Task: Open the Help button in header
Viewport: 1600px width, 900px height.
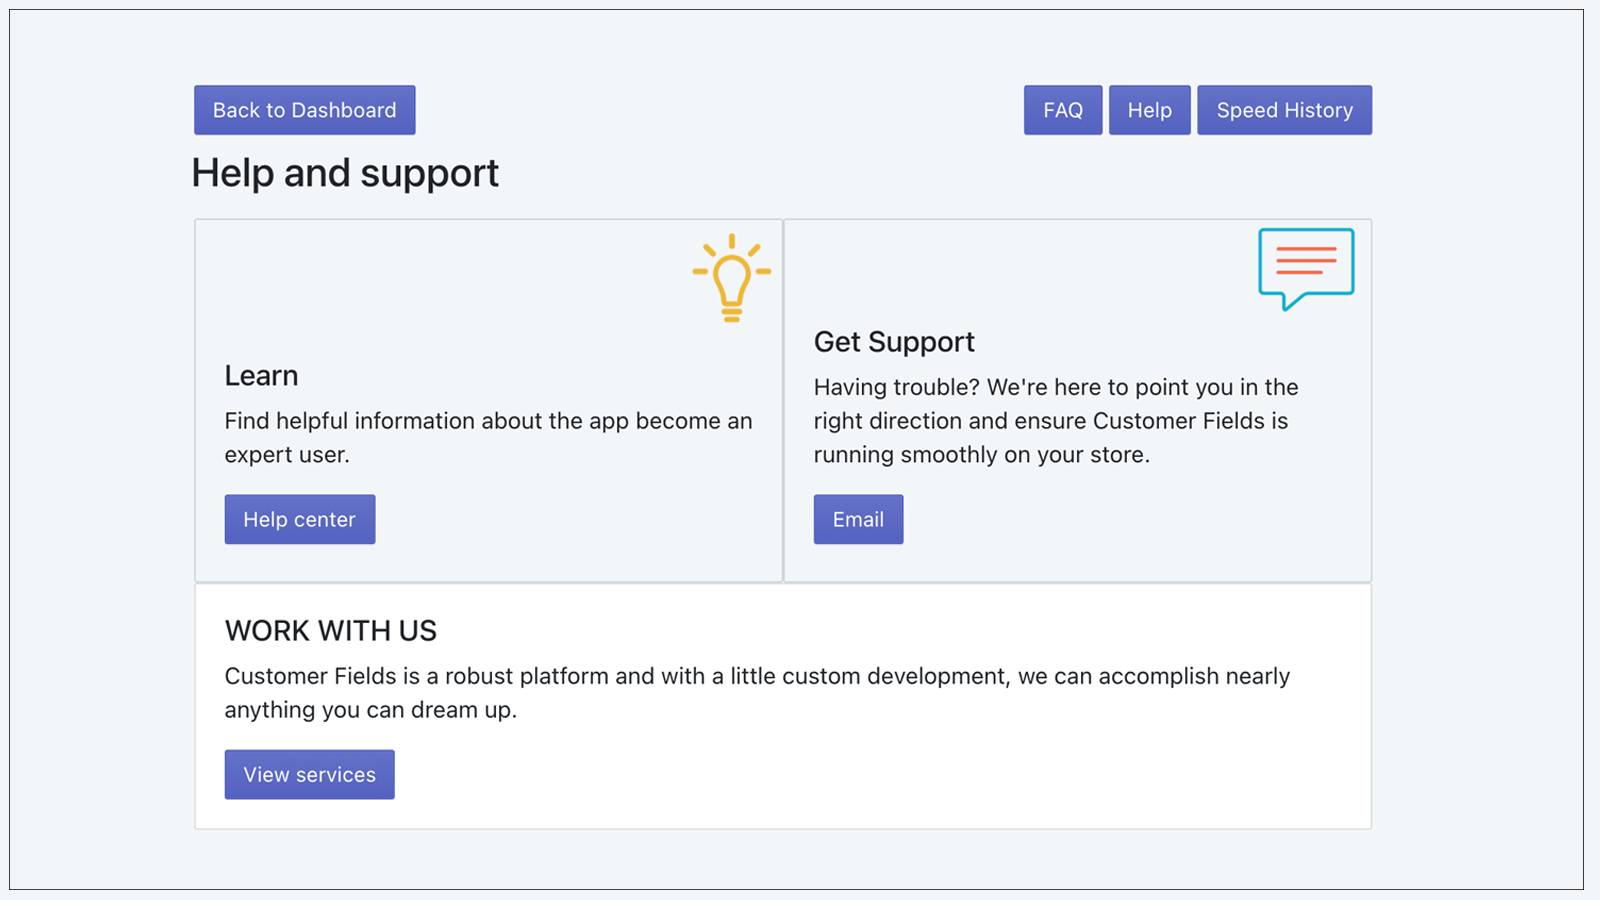Action: (1150, 110)
